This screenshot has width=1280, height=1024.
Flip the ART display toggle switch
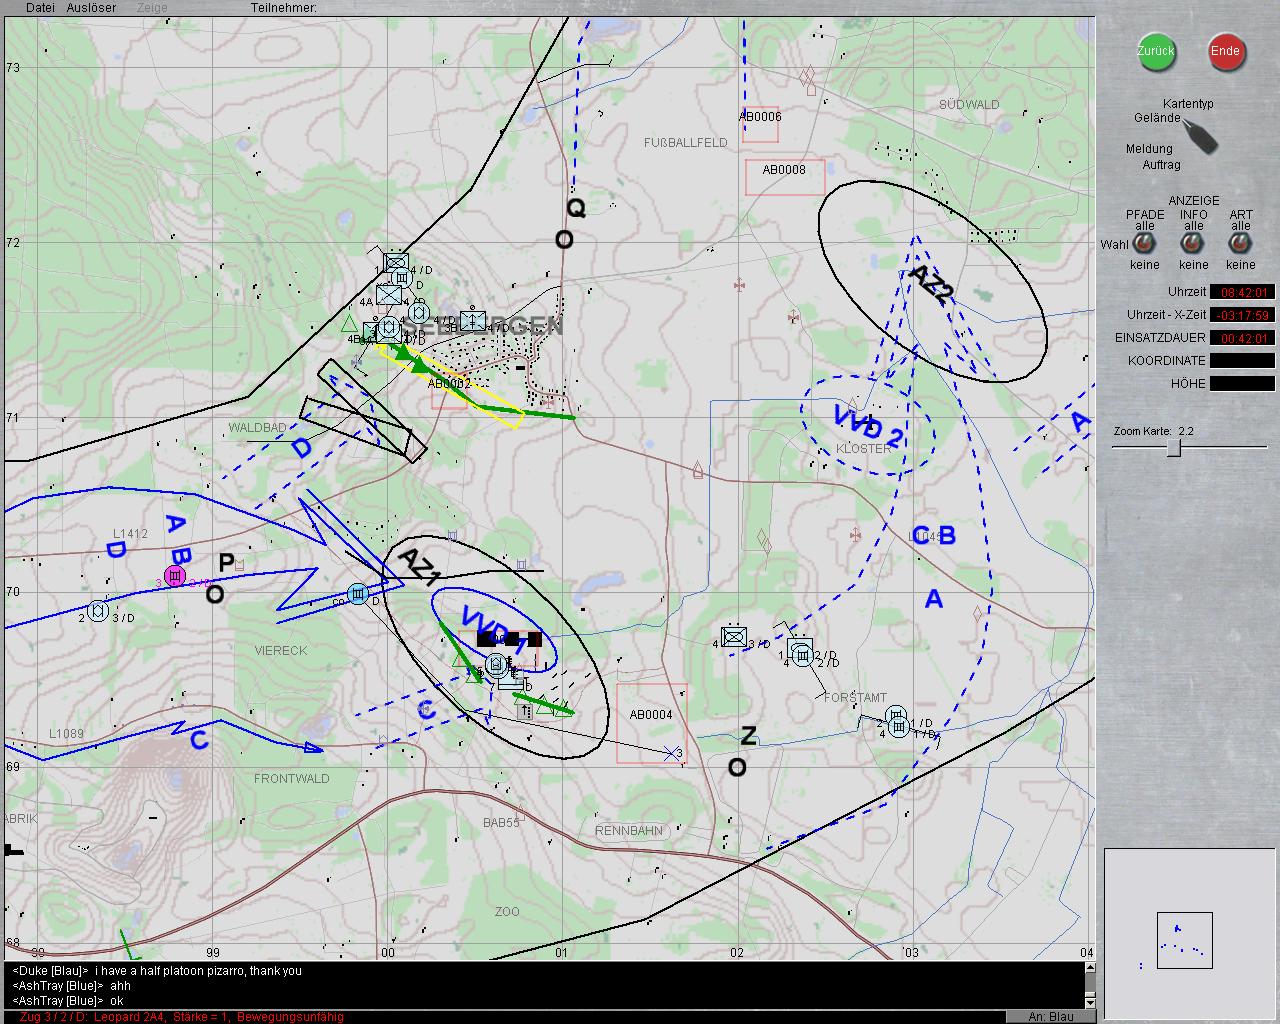(1240, 245)
